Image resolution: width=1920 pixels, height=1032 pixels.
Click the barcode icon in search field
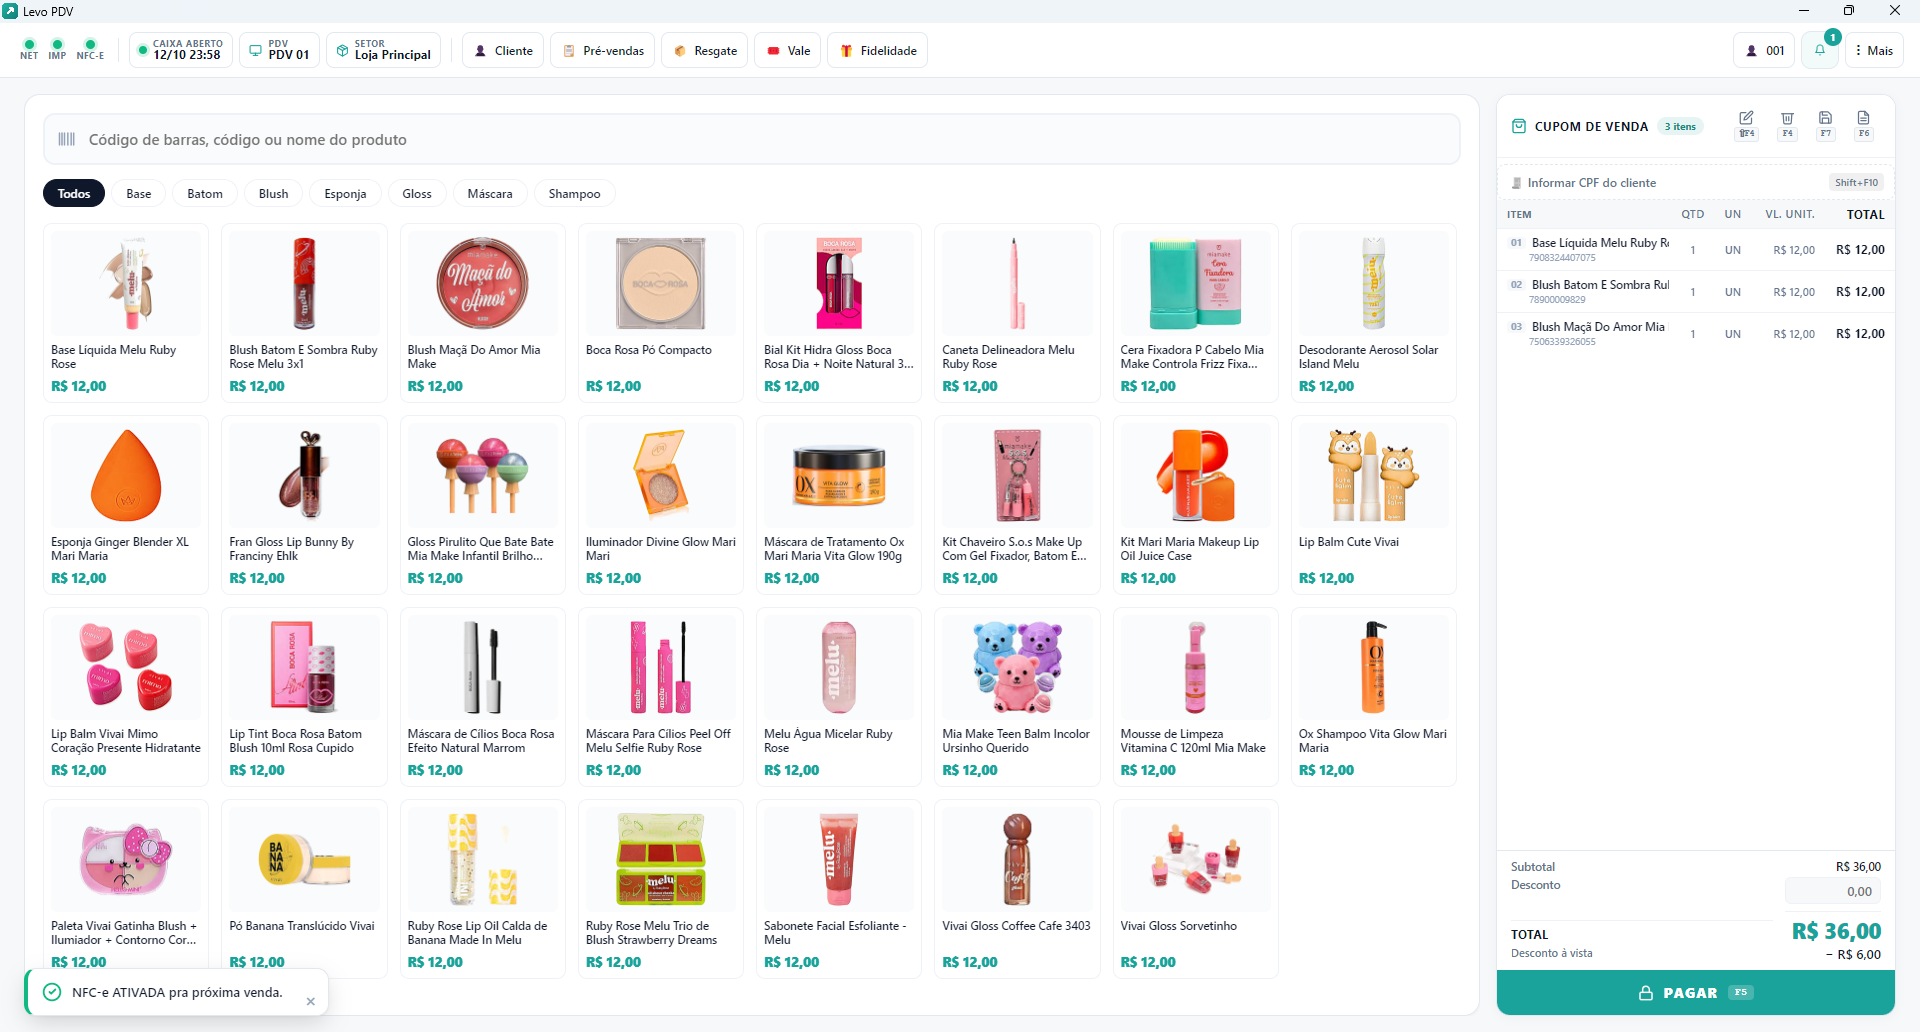point(67,139)
